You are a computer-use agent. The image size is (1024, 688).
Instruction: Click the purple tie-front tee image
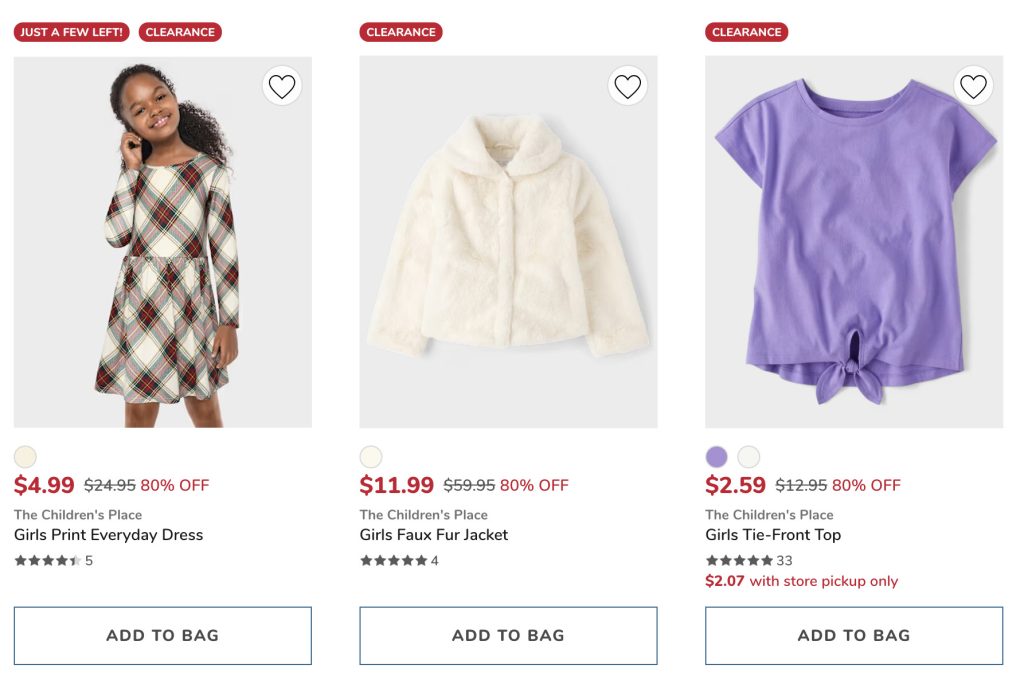coord(853,250)
